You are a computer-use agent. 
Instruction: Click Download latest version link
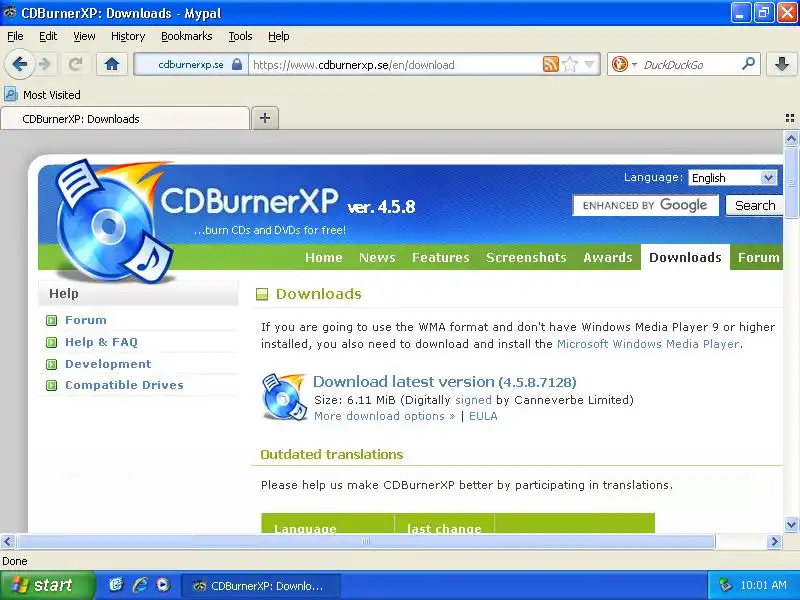click(x=444, y=382)
